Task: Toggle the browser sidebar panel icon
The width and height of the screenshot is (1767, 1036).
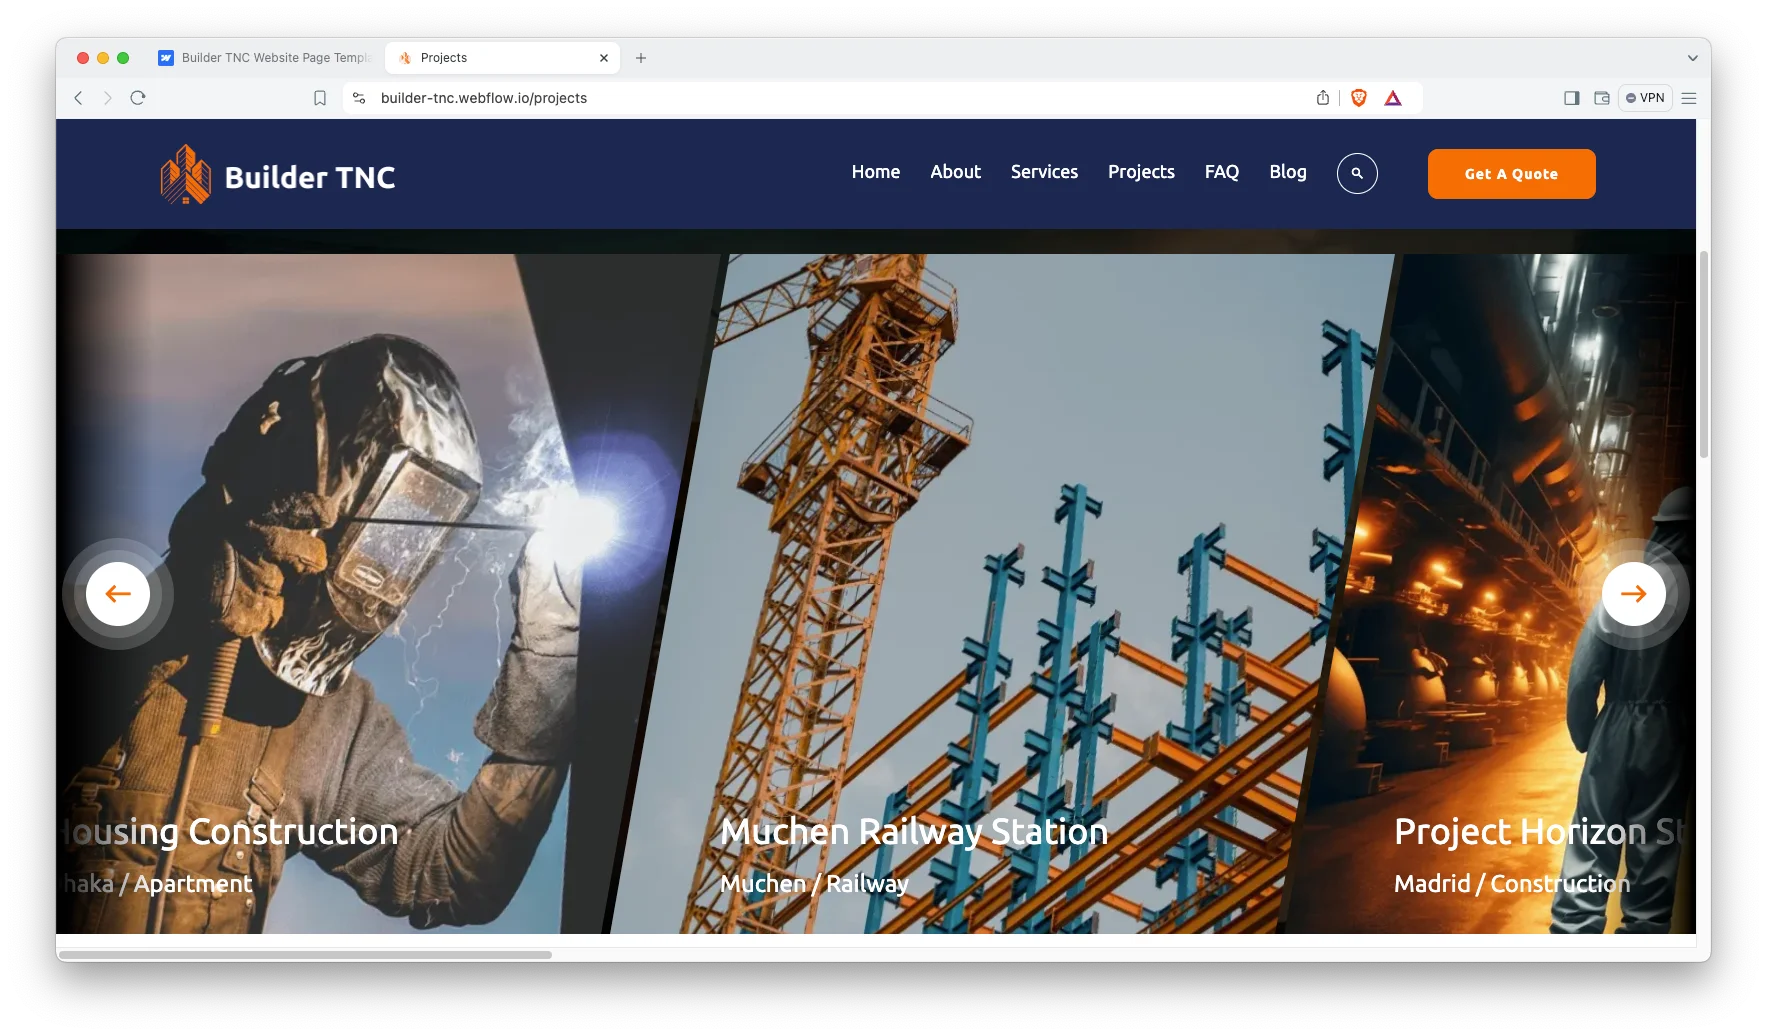Action: [1571, 98]
